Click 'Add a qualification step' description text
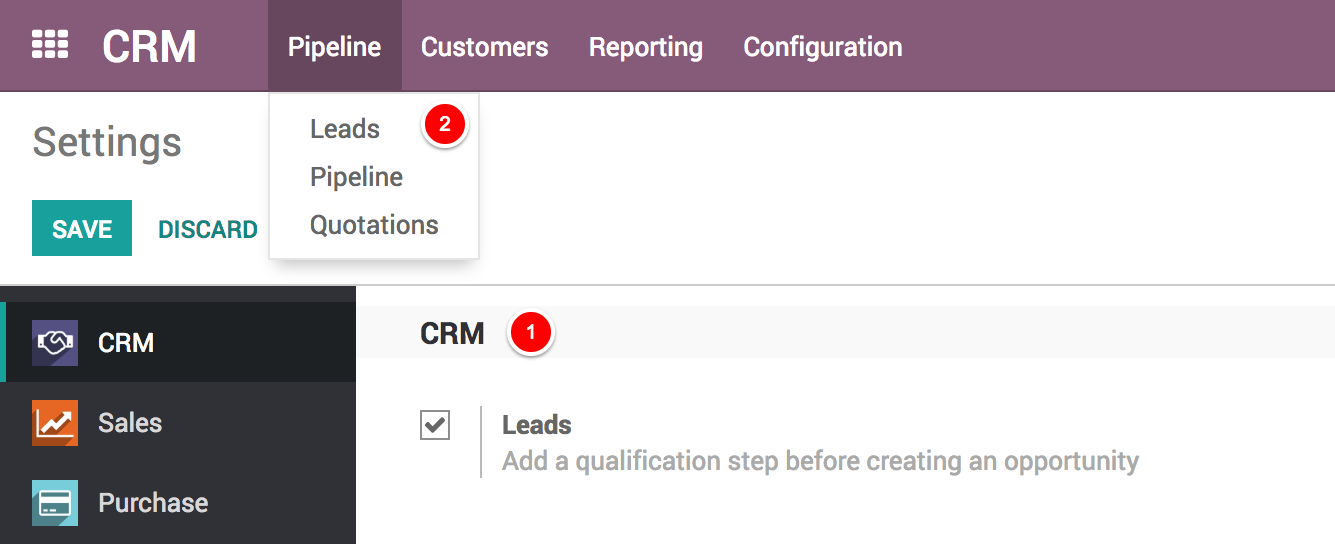Viewport: 1335px width, 544px height. 820,461
